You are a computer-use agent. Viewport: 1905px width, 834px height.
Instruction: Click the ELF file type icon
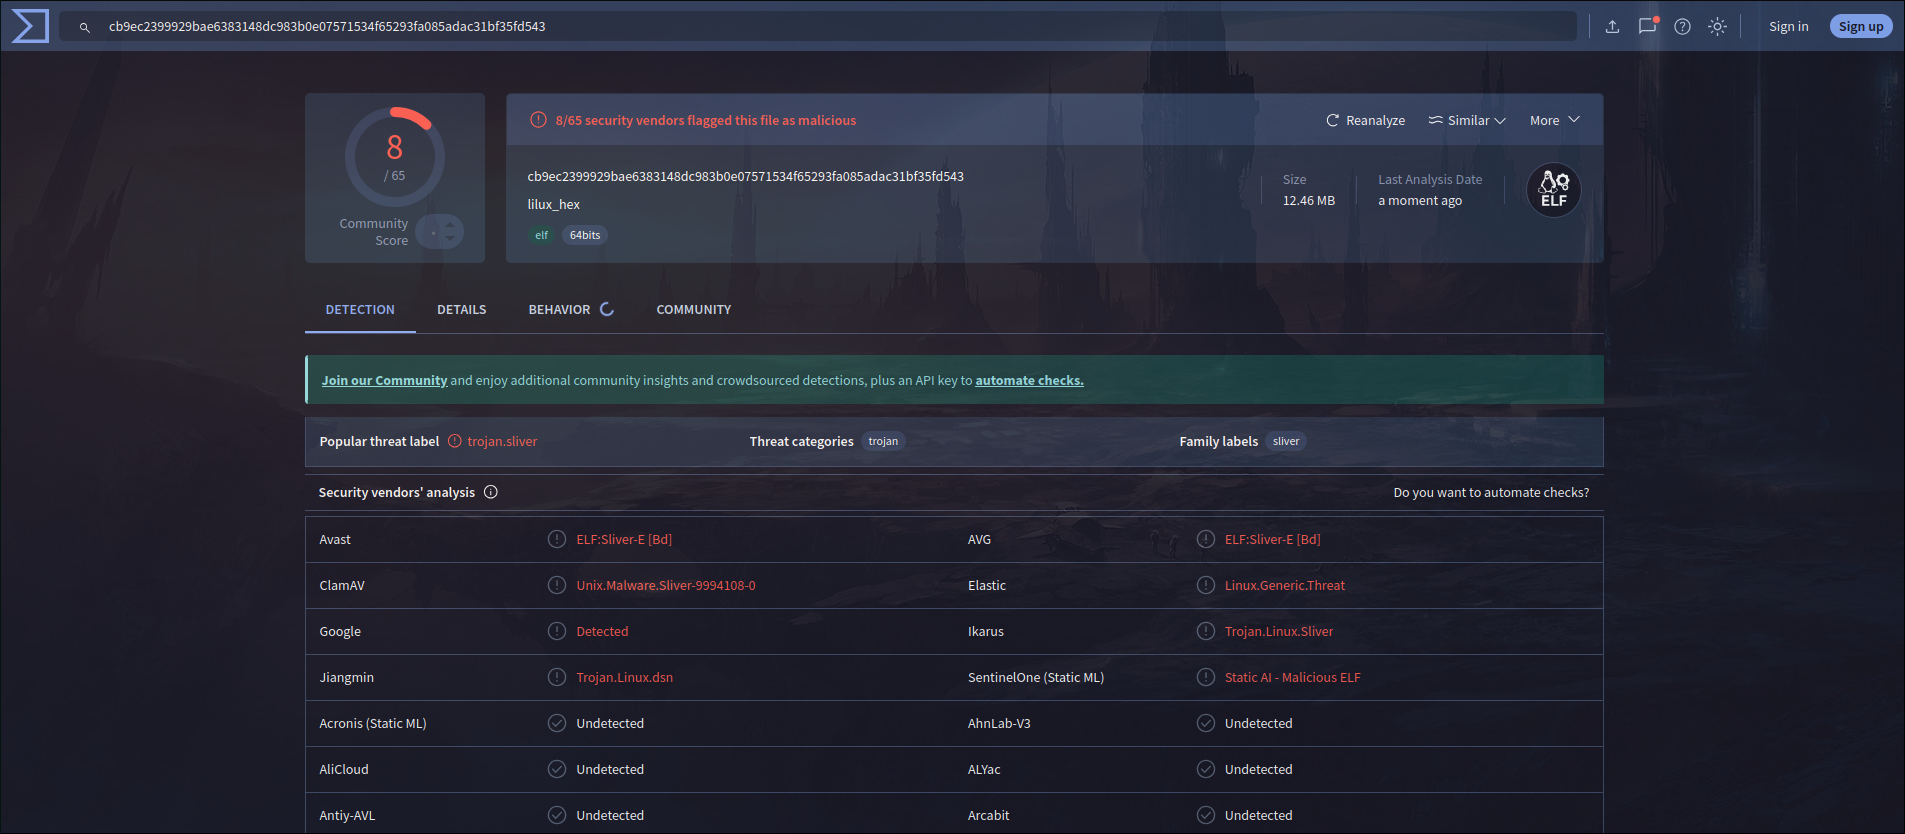1554,190
